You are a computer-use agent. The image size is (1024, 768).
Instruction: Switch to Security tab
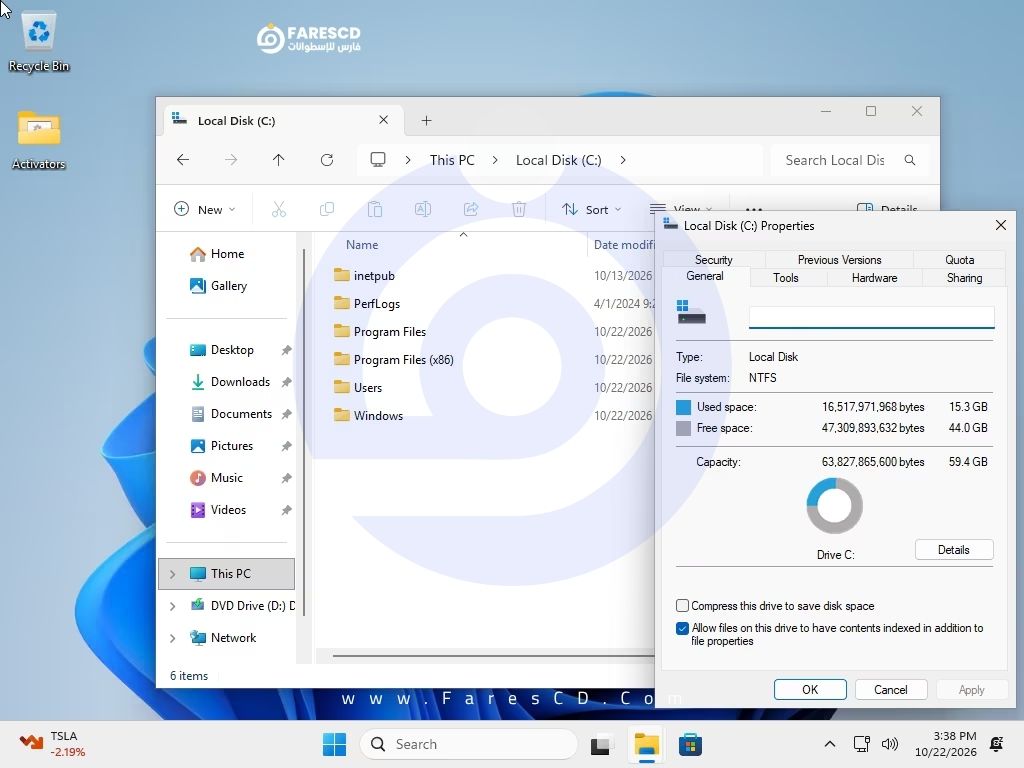pos(713,259)
